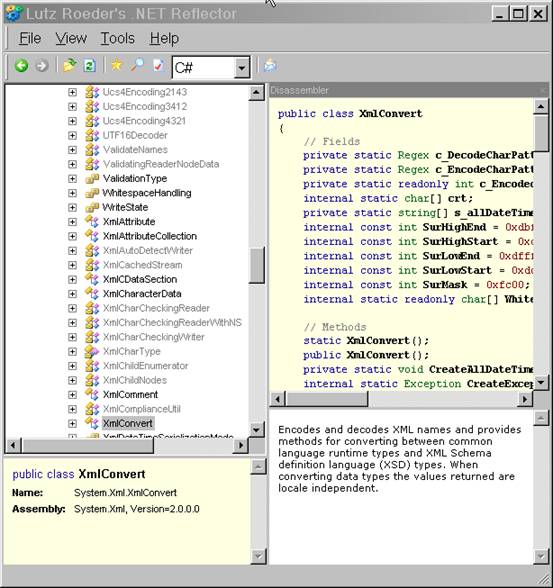Click the grey Forward navigation arrow
The height and width of the screenshot is (588, 553).
pos(42,66)
